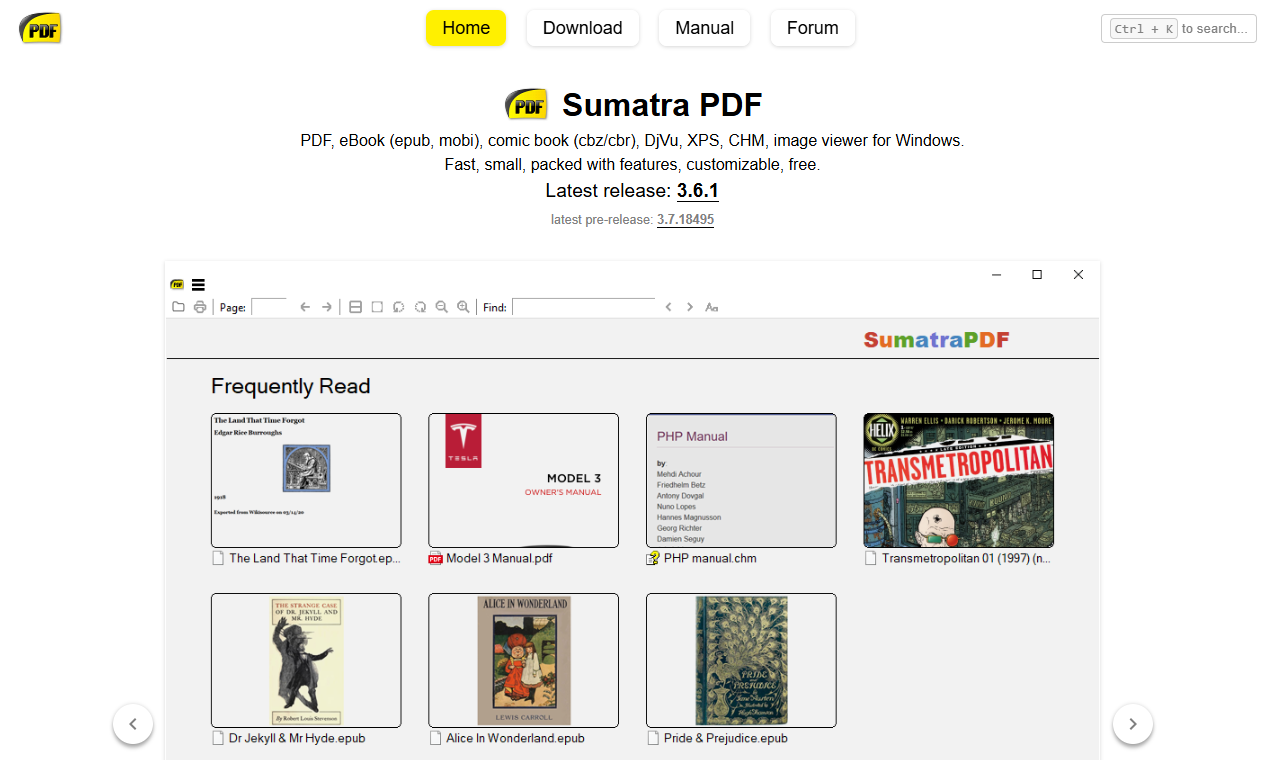Image resolution: width=1280 pixels, height=760 pixels.
Task: Show the previous screenshot with left arrow
Action: click(133, 724)
